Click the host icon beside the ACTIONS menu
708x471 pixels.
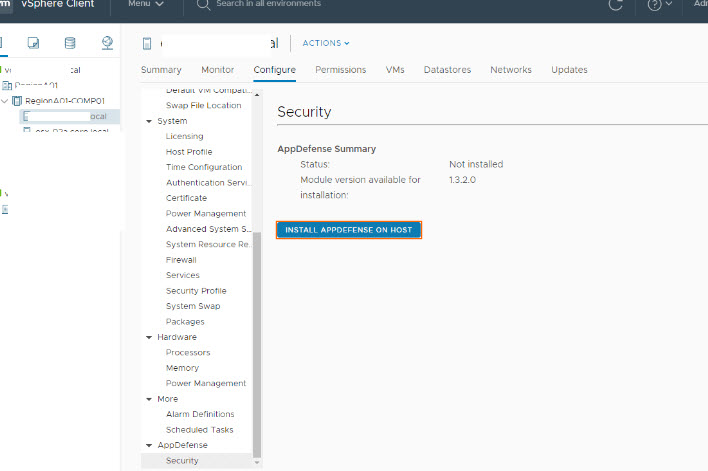coord(147,43)
